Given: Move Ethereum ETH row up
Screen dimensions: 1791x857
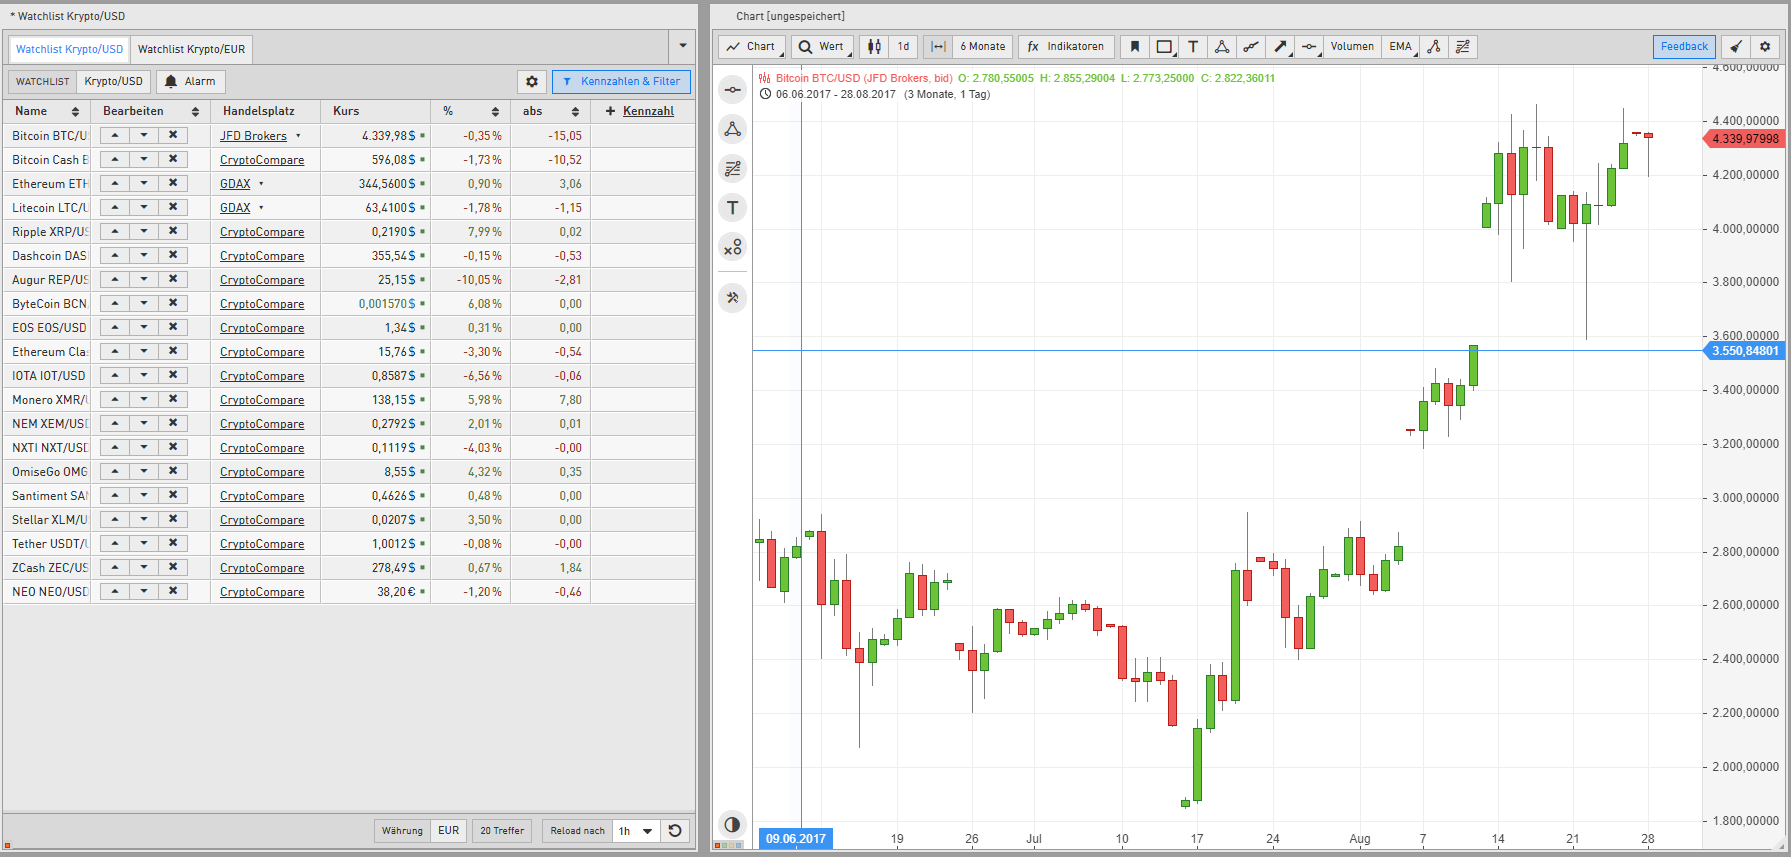Looking at the screenshot, I should tap(115, 183).
